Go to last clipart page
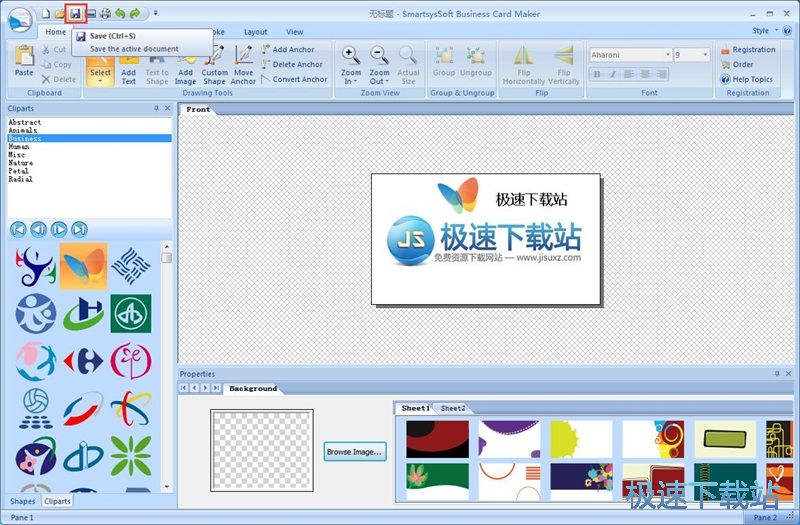The height and width of the screenshot is (525, 800). (79, 230)
